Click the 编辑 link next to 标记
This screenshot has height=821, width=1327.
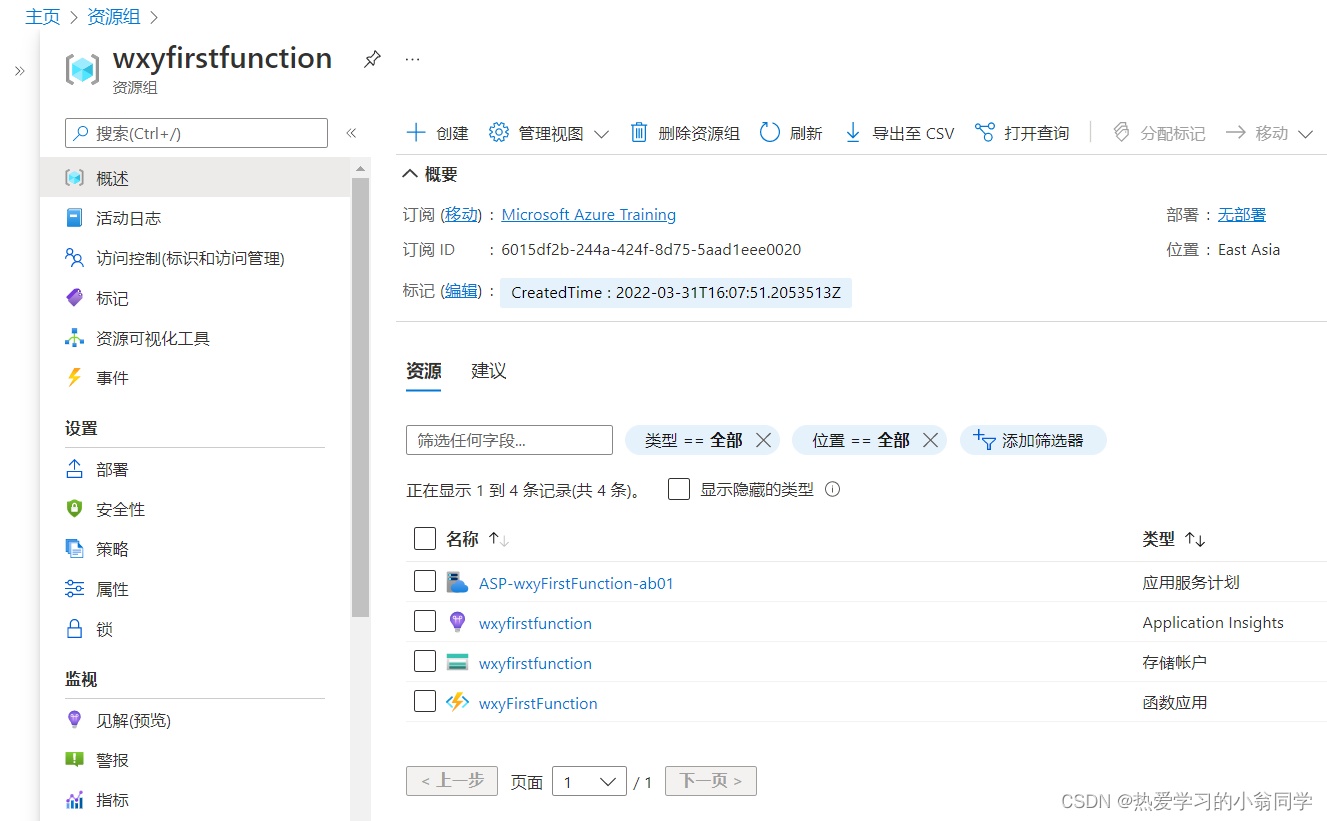[x=461, y=291]
